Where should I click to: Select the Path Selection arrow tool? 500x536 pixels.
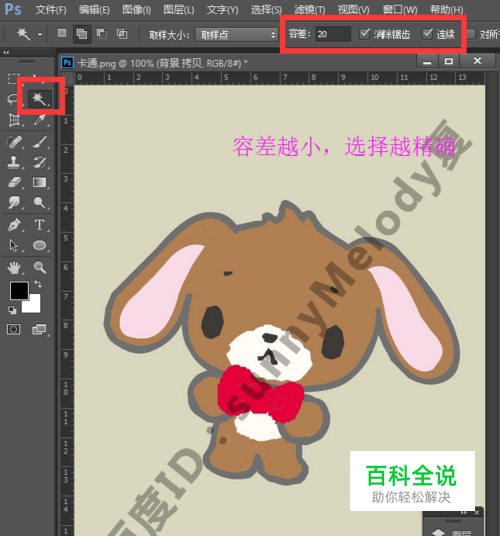tap(14, 245)
